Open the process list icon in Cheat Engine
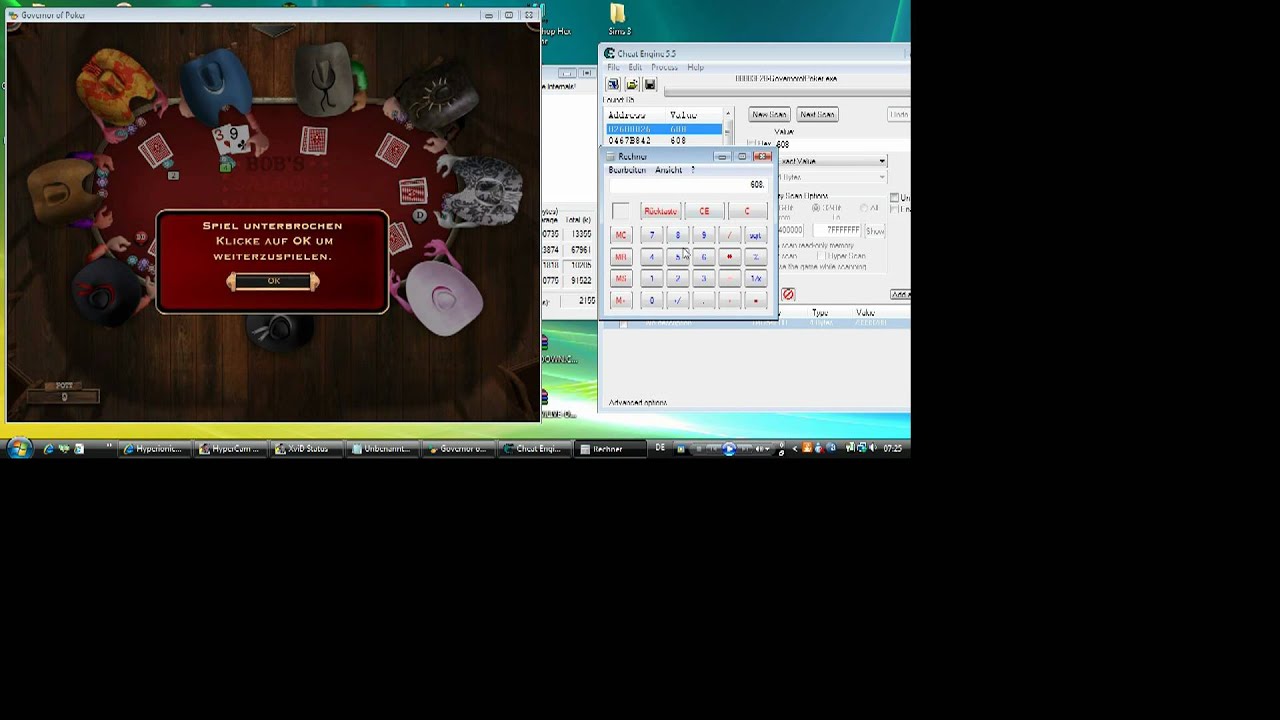 [x=613, y=85]
